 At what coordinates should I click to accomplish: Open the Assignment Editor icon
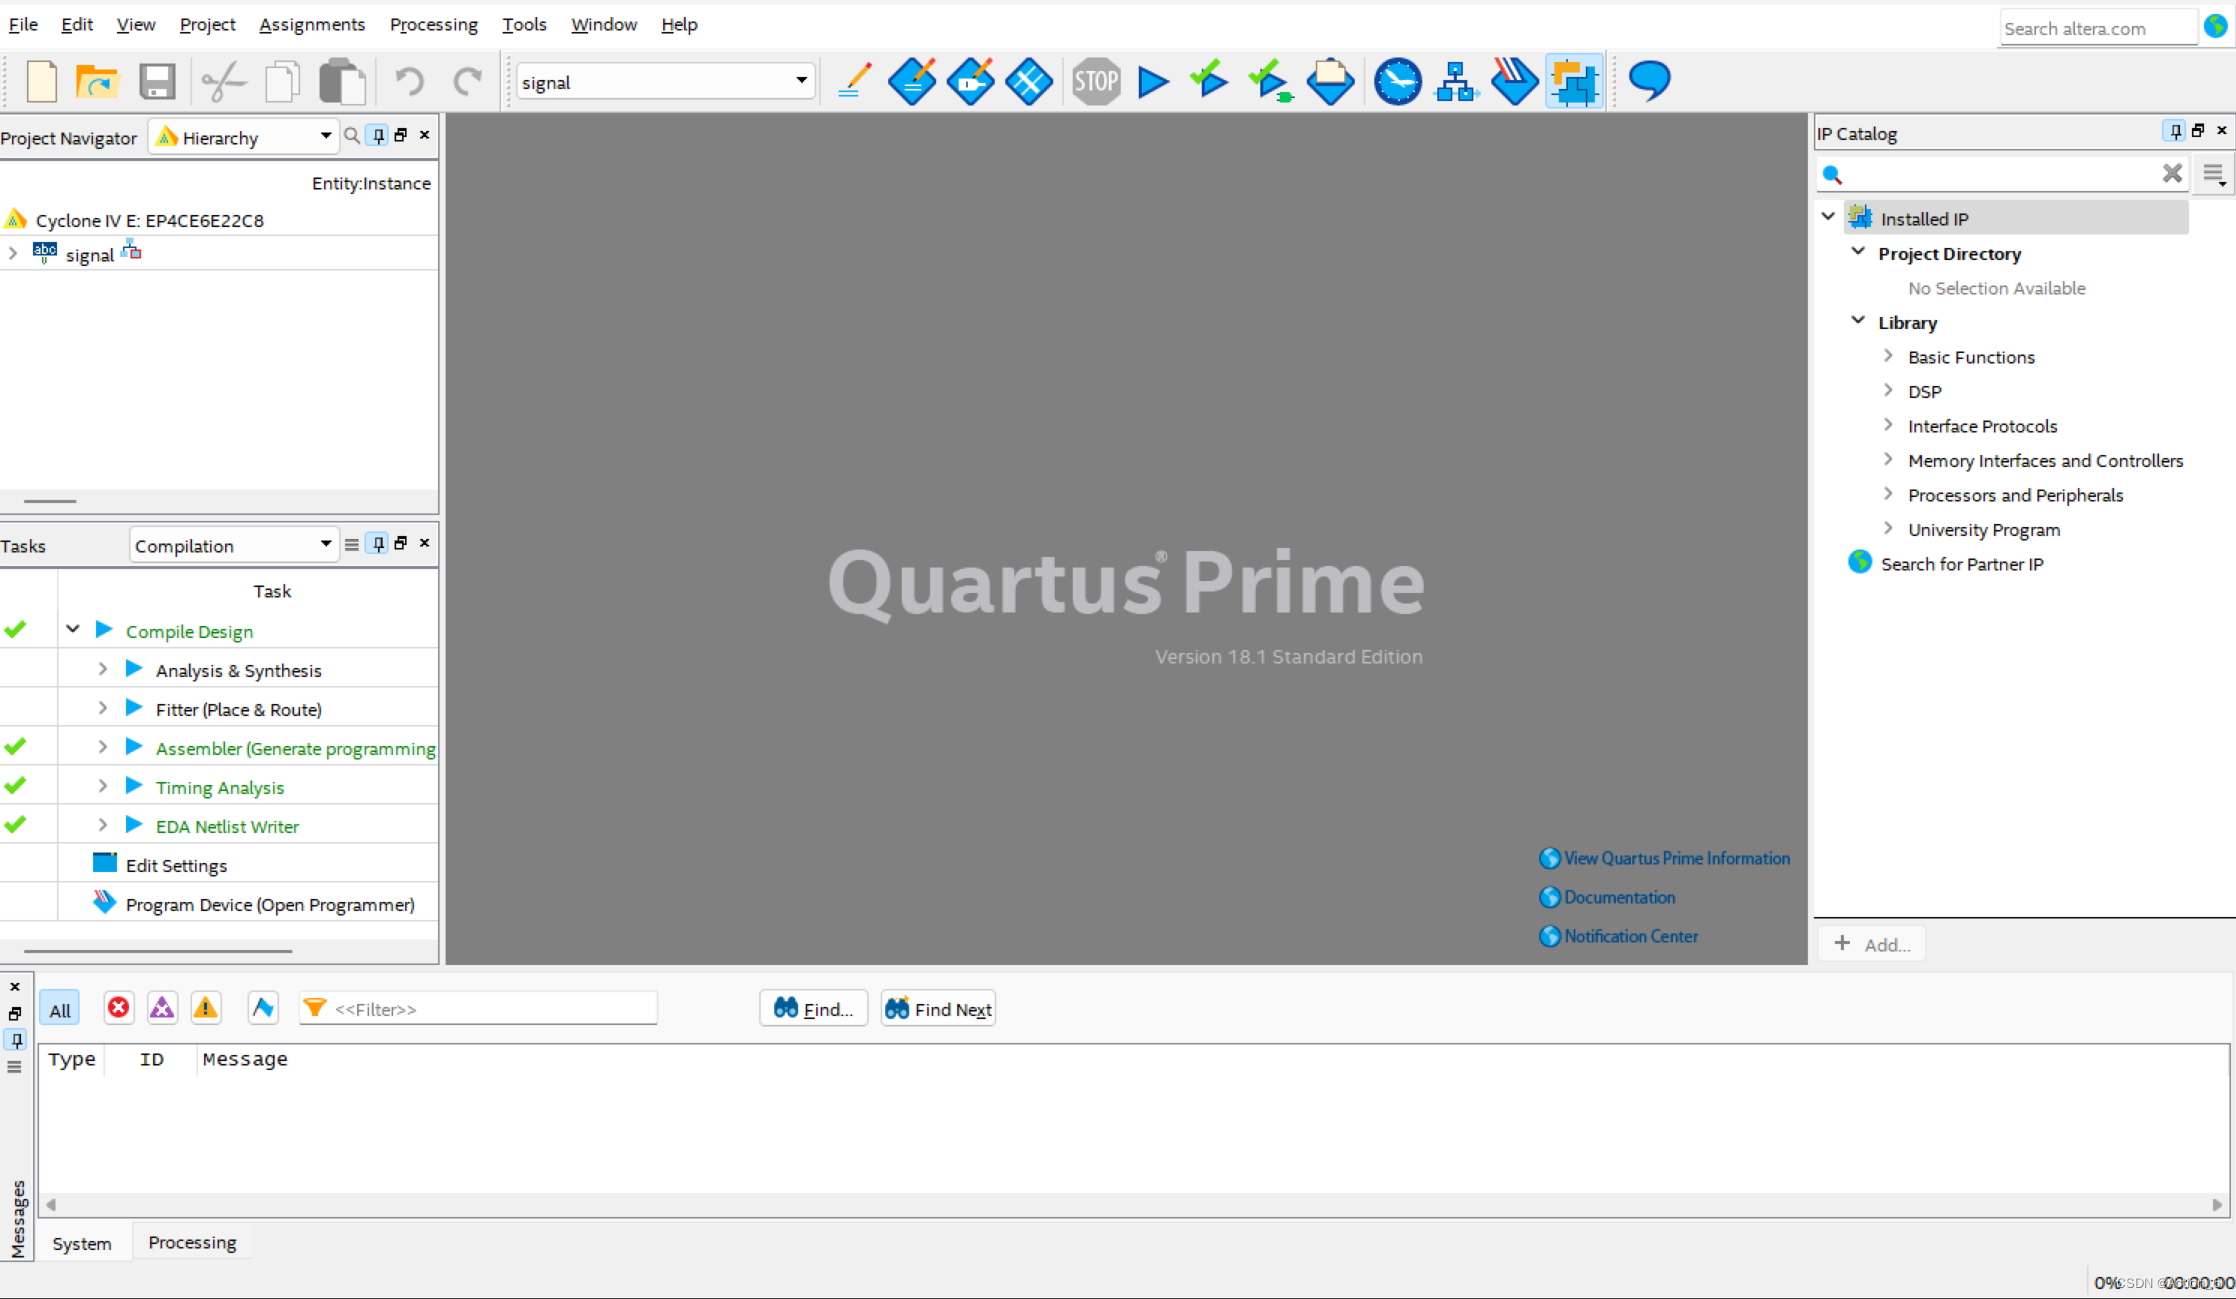(x=912, y=82)
